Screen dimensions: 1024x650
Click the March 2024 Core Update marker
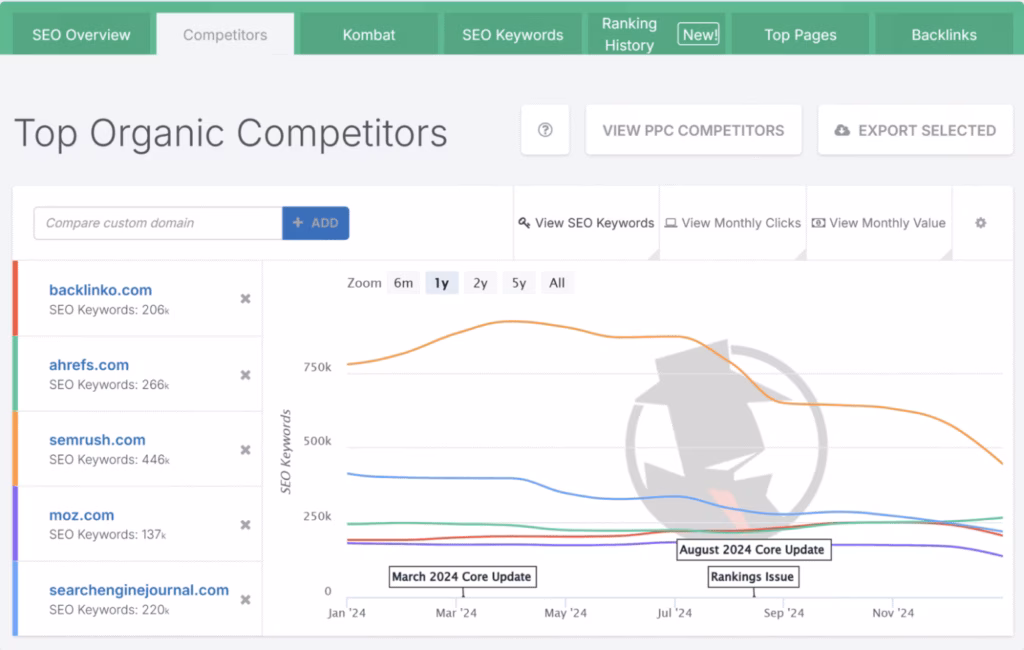tap(461, 577)
